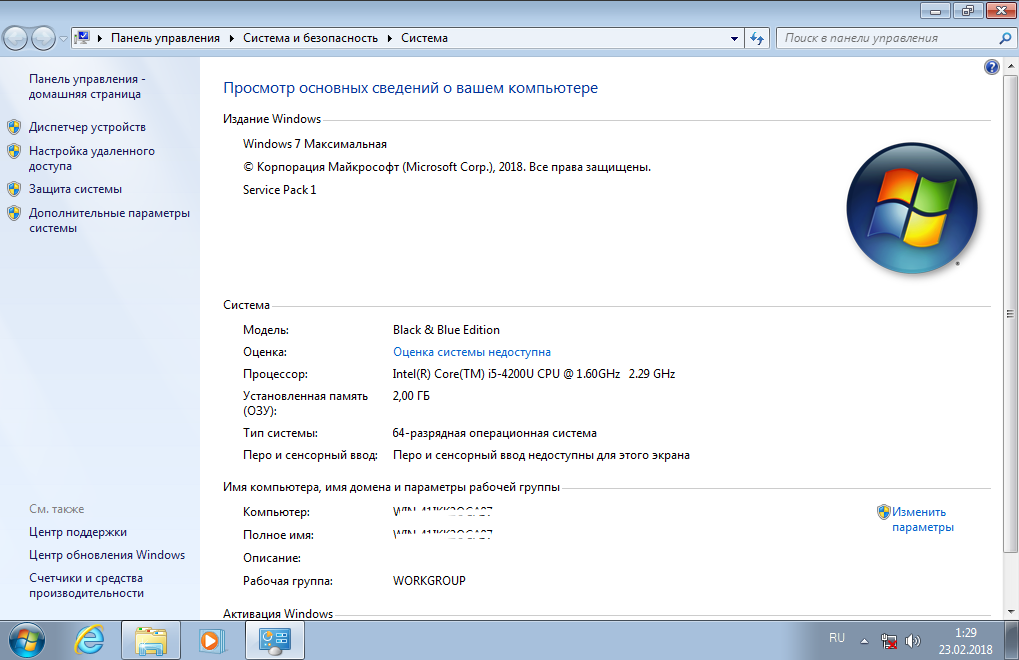Screen dimensions: 1019x660
Task: Open address bar history dropdown arrow
Action: [734, 38]
